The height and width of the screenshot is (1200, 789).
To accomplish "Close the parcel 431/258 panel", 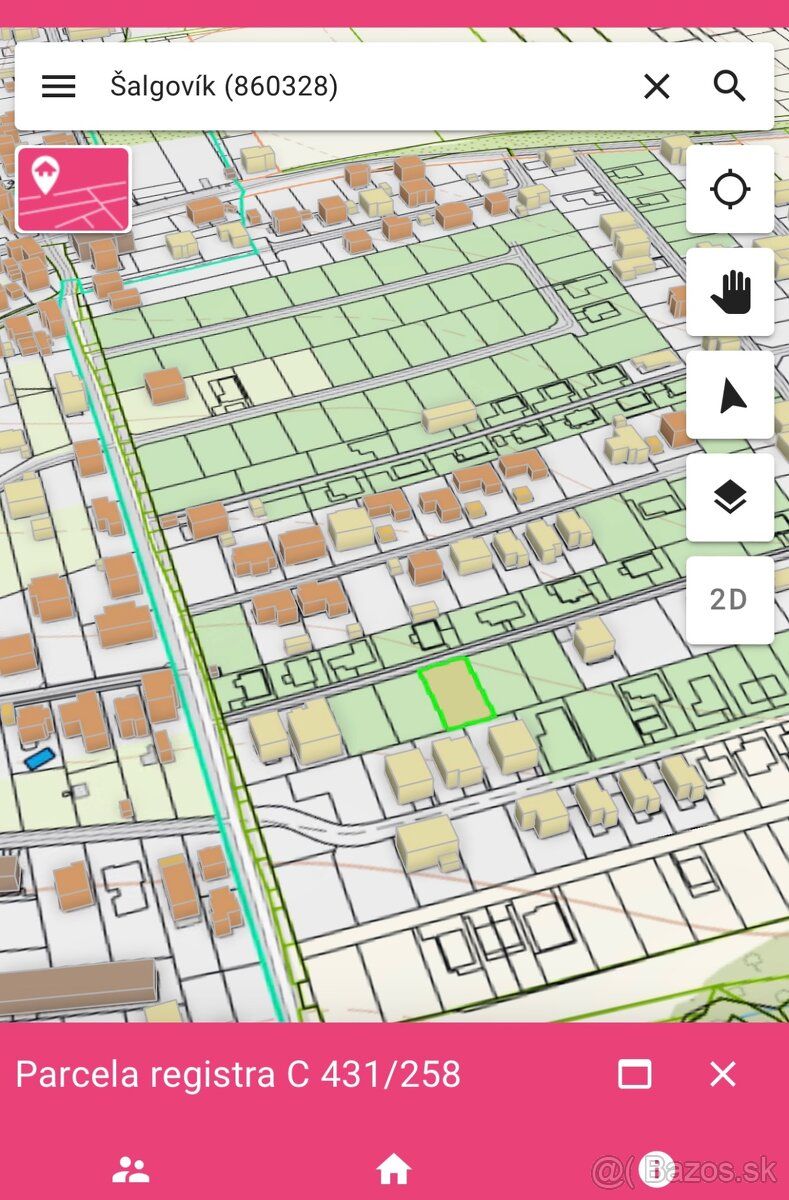I will coord(722,1075).
